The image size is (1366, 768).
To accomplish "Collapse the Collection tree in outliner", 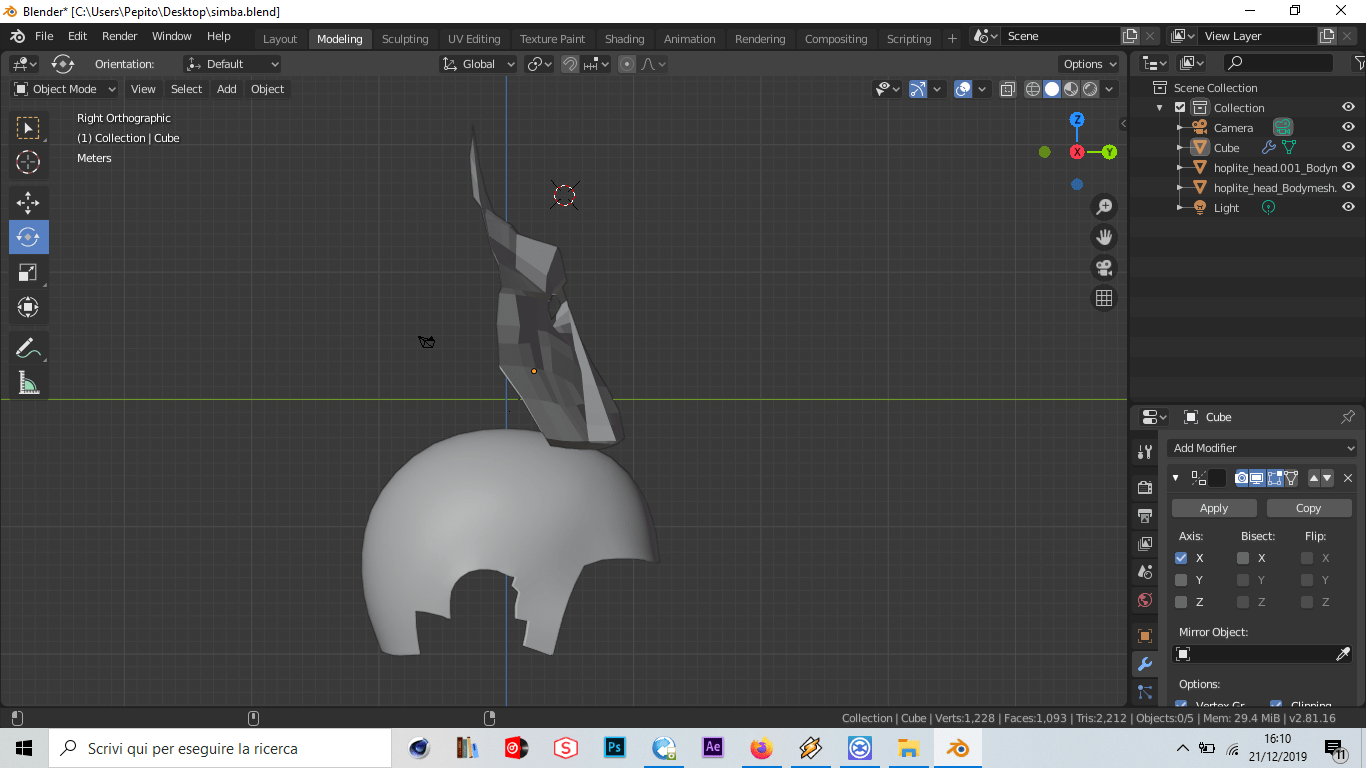I will (x=1160, y=108).
